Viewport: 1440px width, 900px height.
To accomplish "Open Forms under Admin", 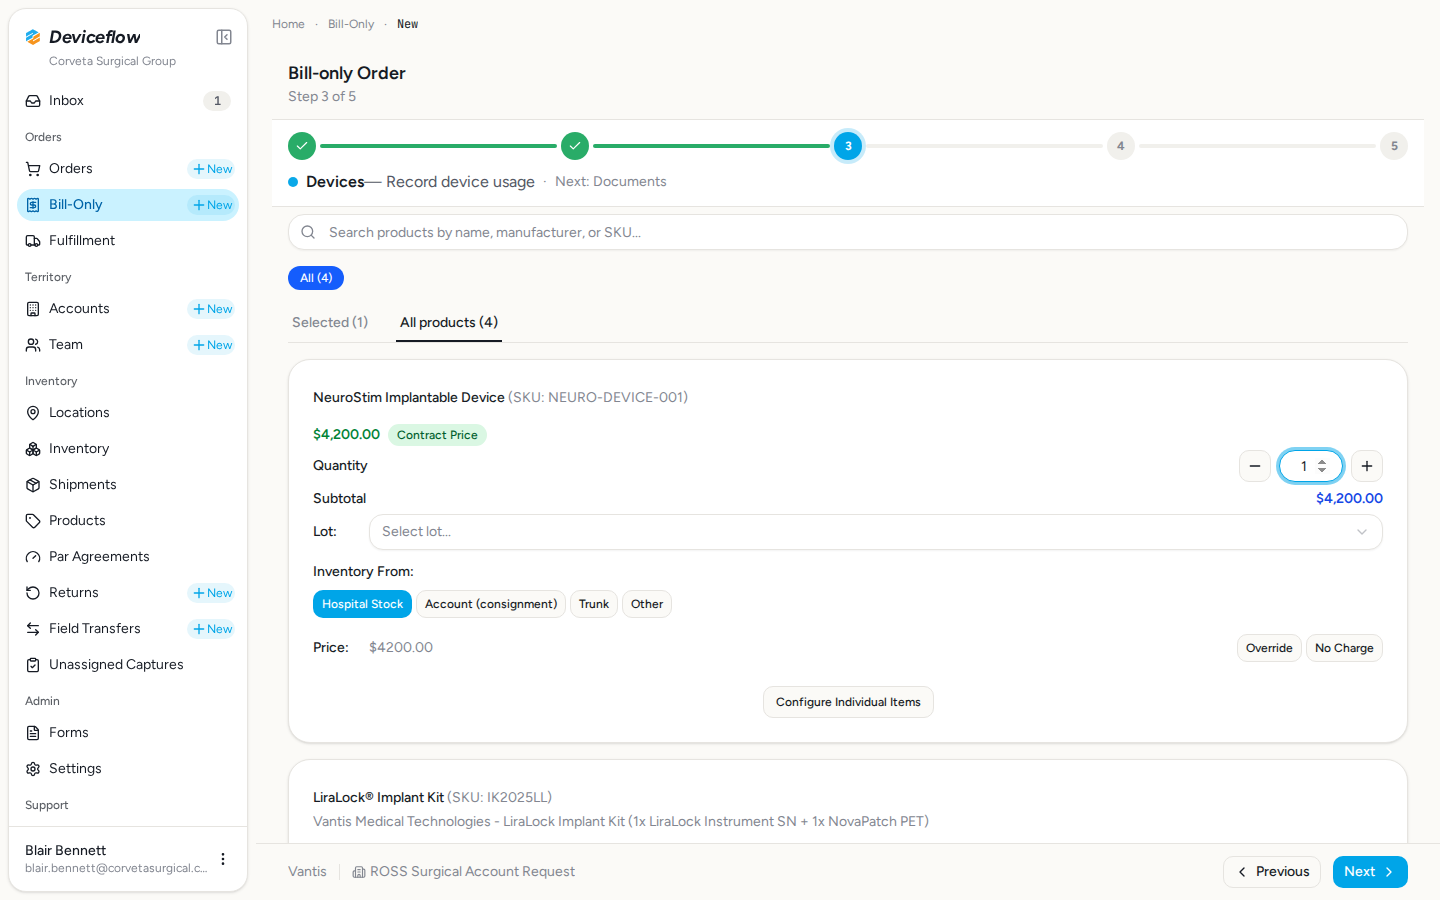I will (x=128, y=733).
